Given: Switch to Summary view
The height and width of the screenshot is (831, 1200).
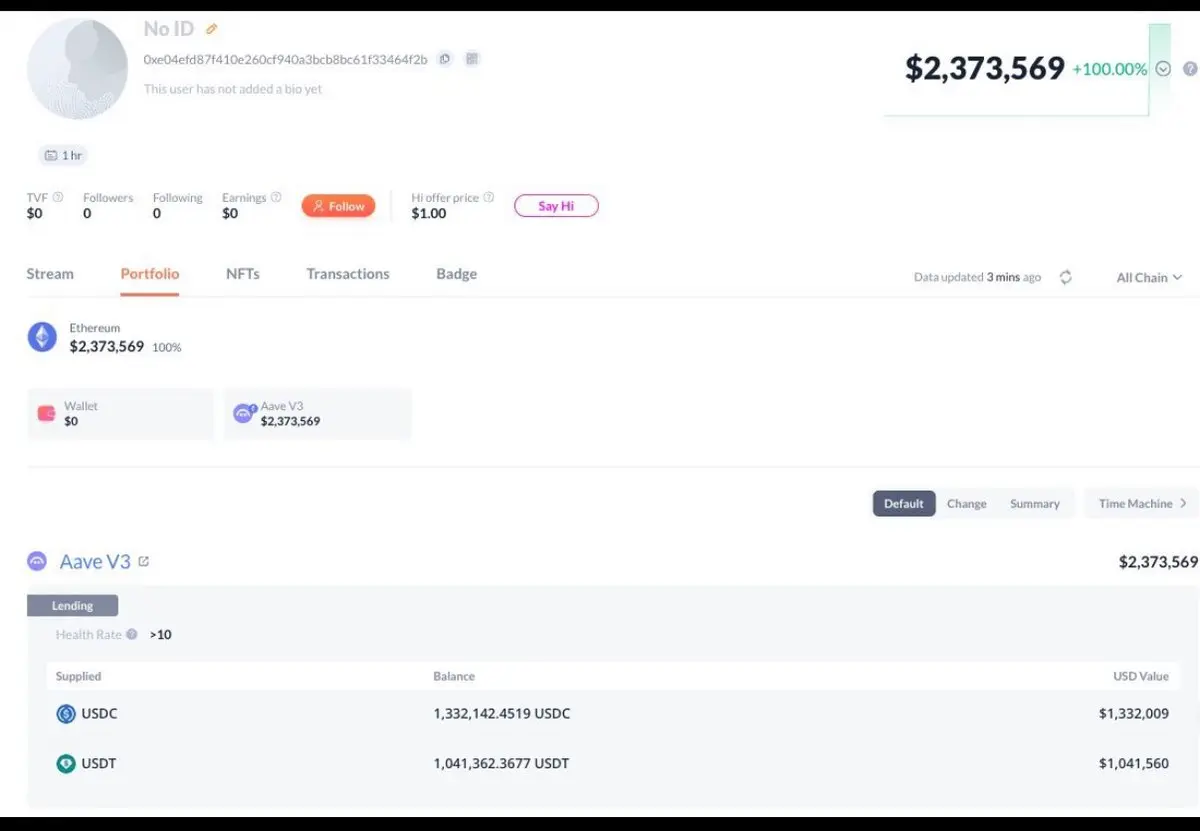Looking at the screenshot, I should click(x=1035, y=503).
